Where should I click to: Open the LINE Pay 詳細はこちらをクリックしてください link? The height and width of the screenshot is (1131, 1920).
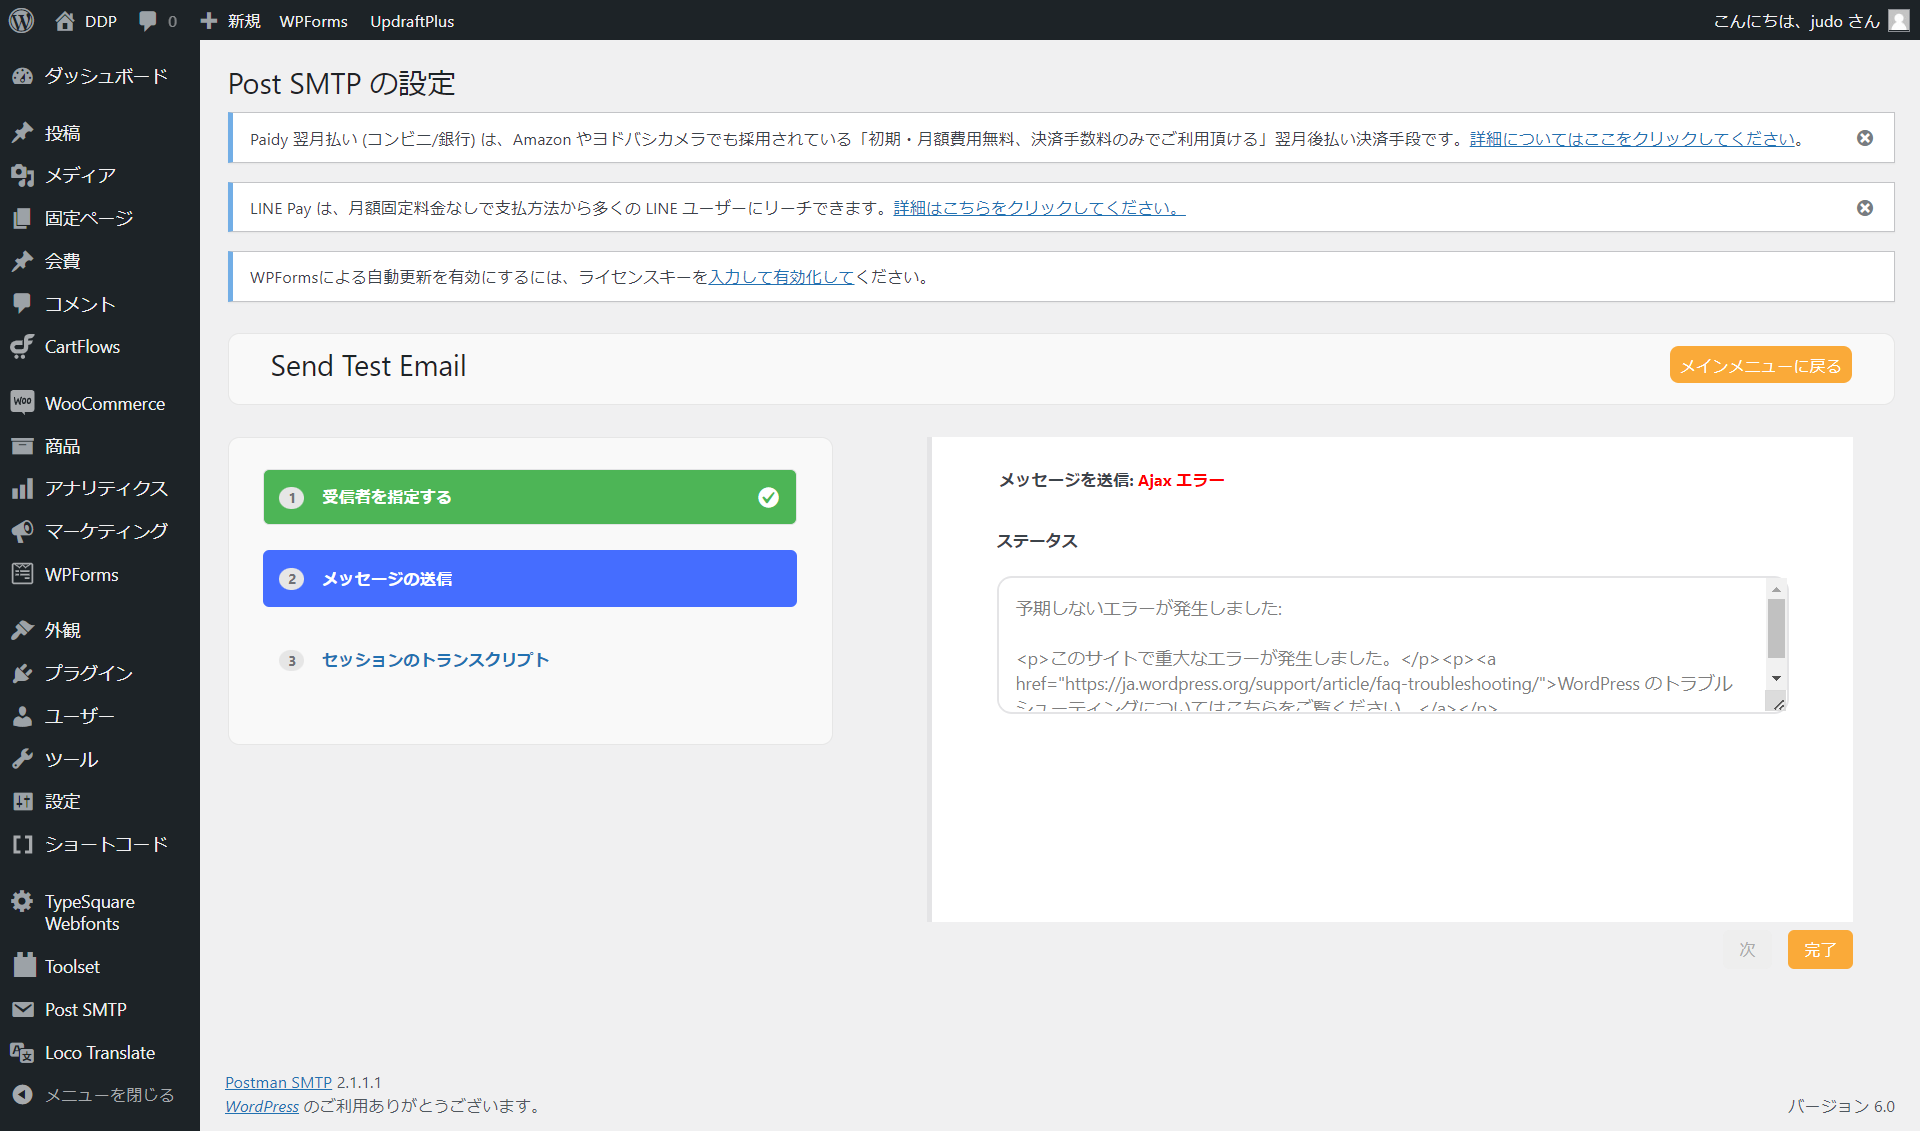coord(1039,208)
